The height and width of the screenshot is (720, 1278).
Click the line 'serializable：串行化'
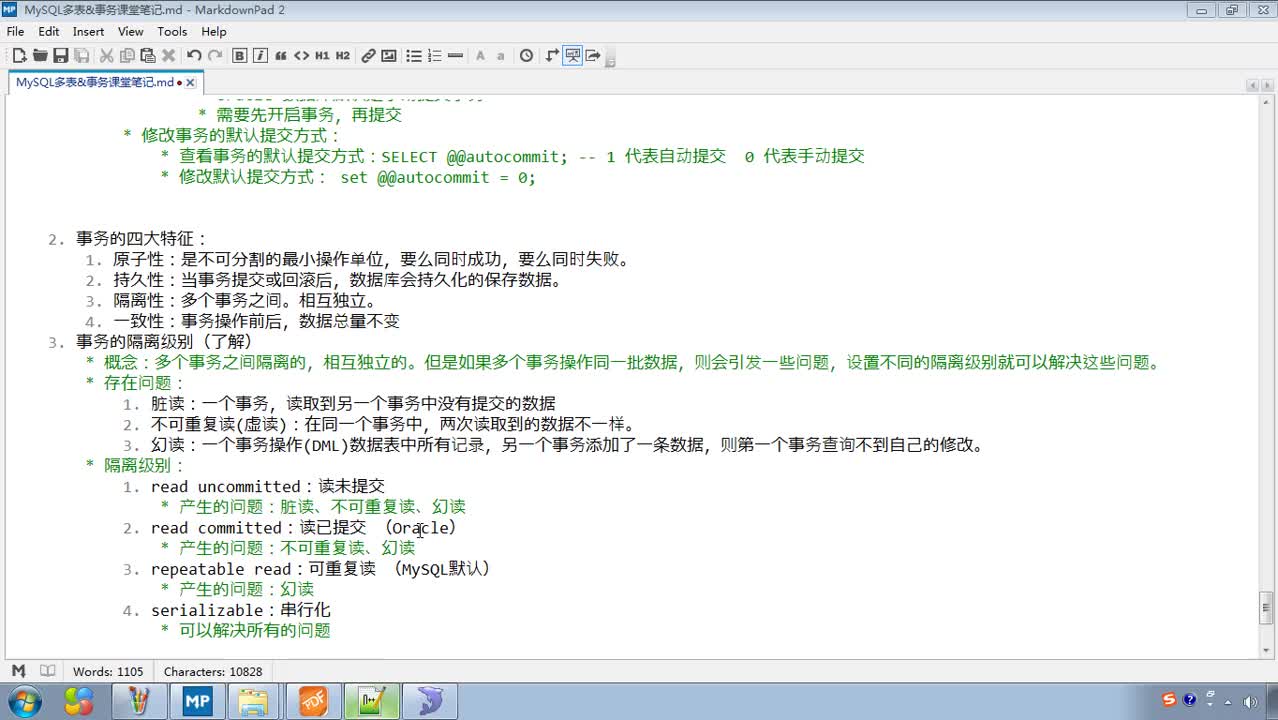click(240, 609)
